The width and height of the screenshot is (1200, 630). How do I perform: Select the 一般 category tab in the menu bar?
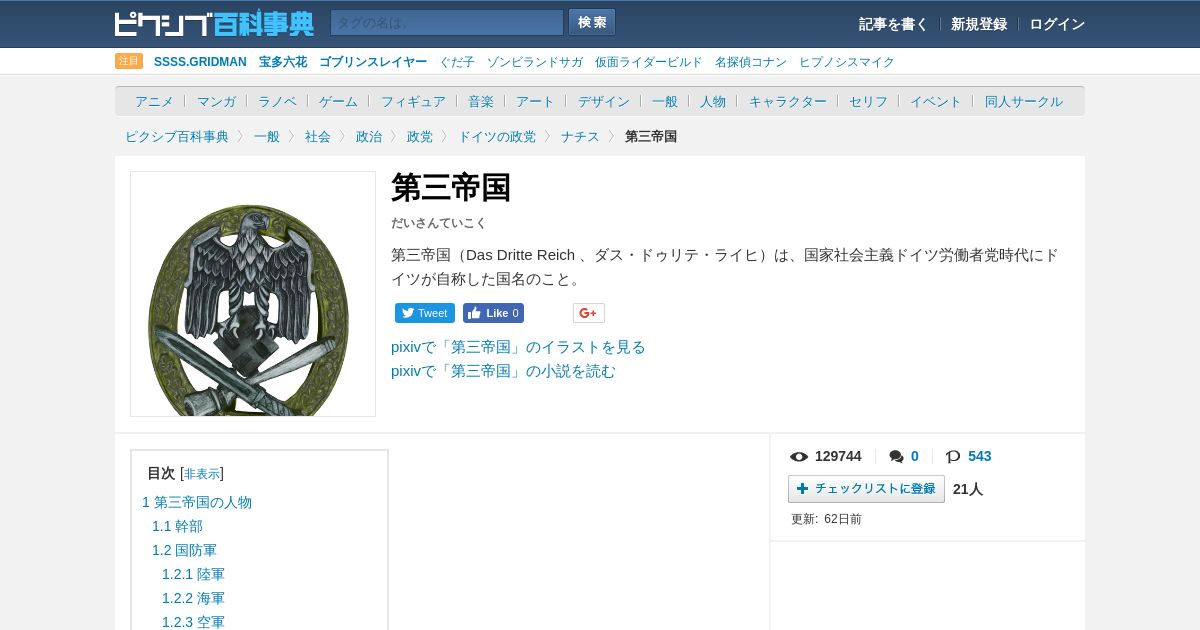point(665,101)
